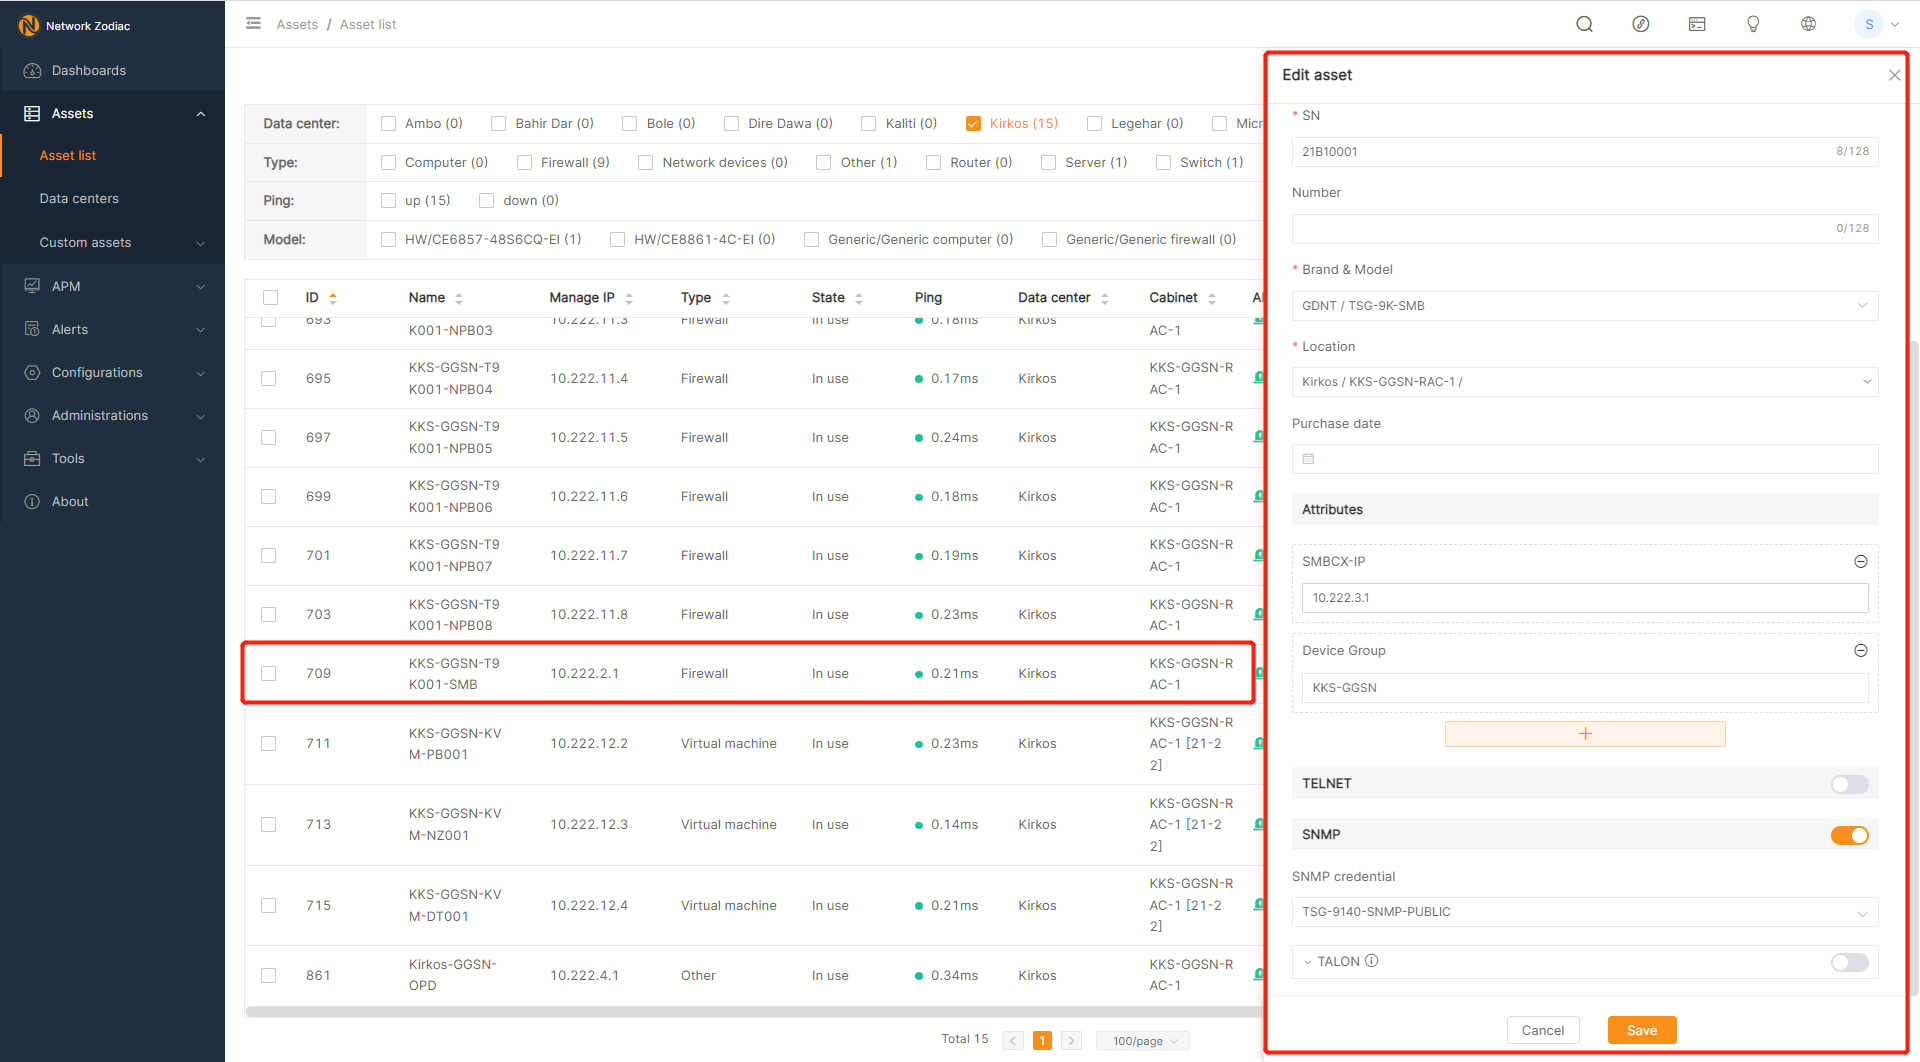
Task: Click the search icon in top bar
Action: pos(1584,24)
